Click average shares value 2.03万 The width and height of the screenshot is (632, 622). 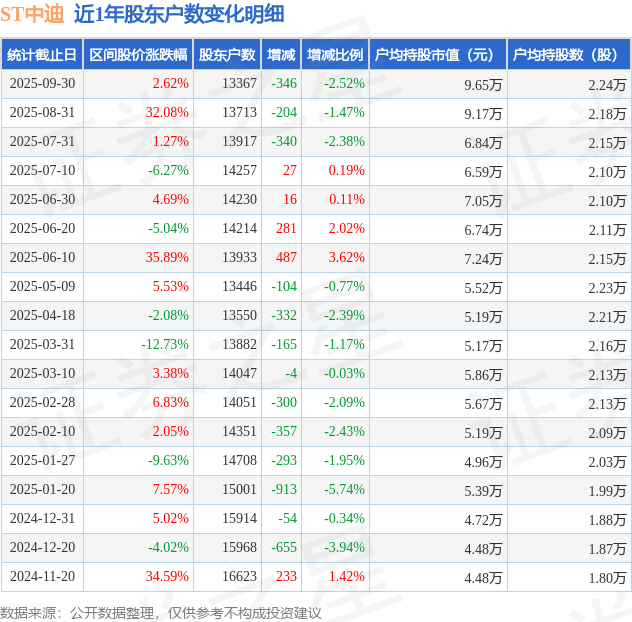[x=607, y=462]
